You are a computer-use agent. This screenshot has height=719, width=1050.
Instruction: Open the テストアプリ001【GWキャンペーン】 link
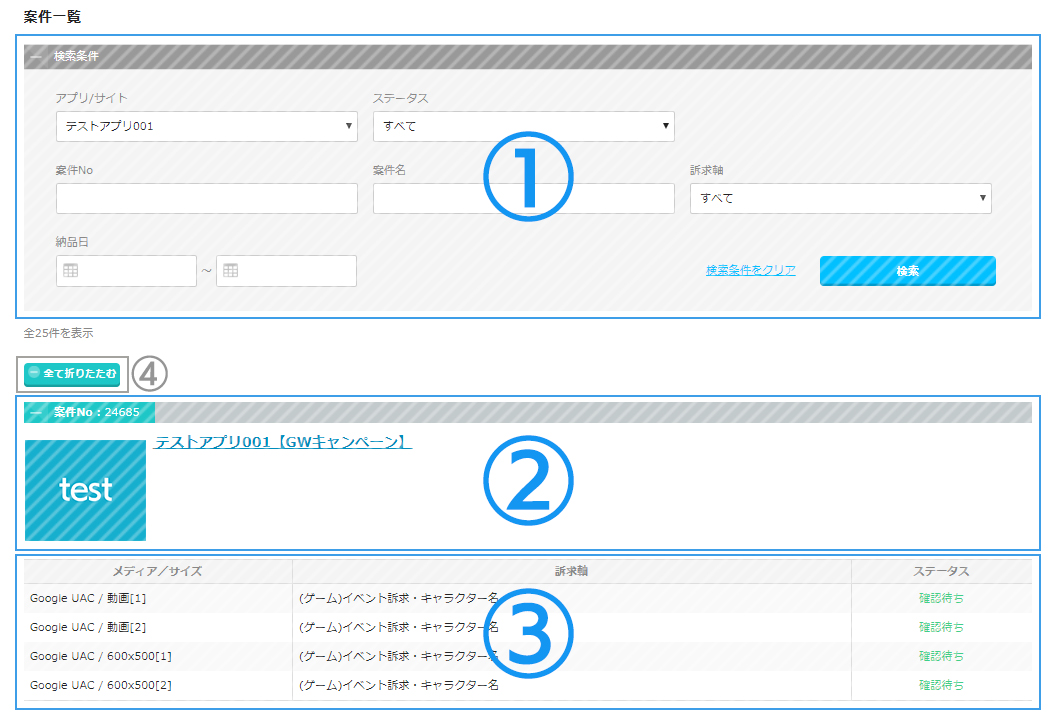283,442
